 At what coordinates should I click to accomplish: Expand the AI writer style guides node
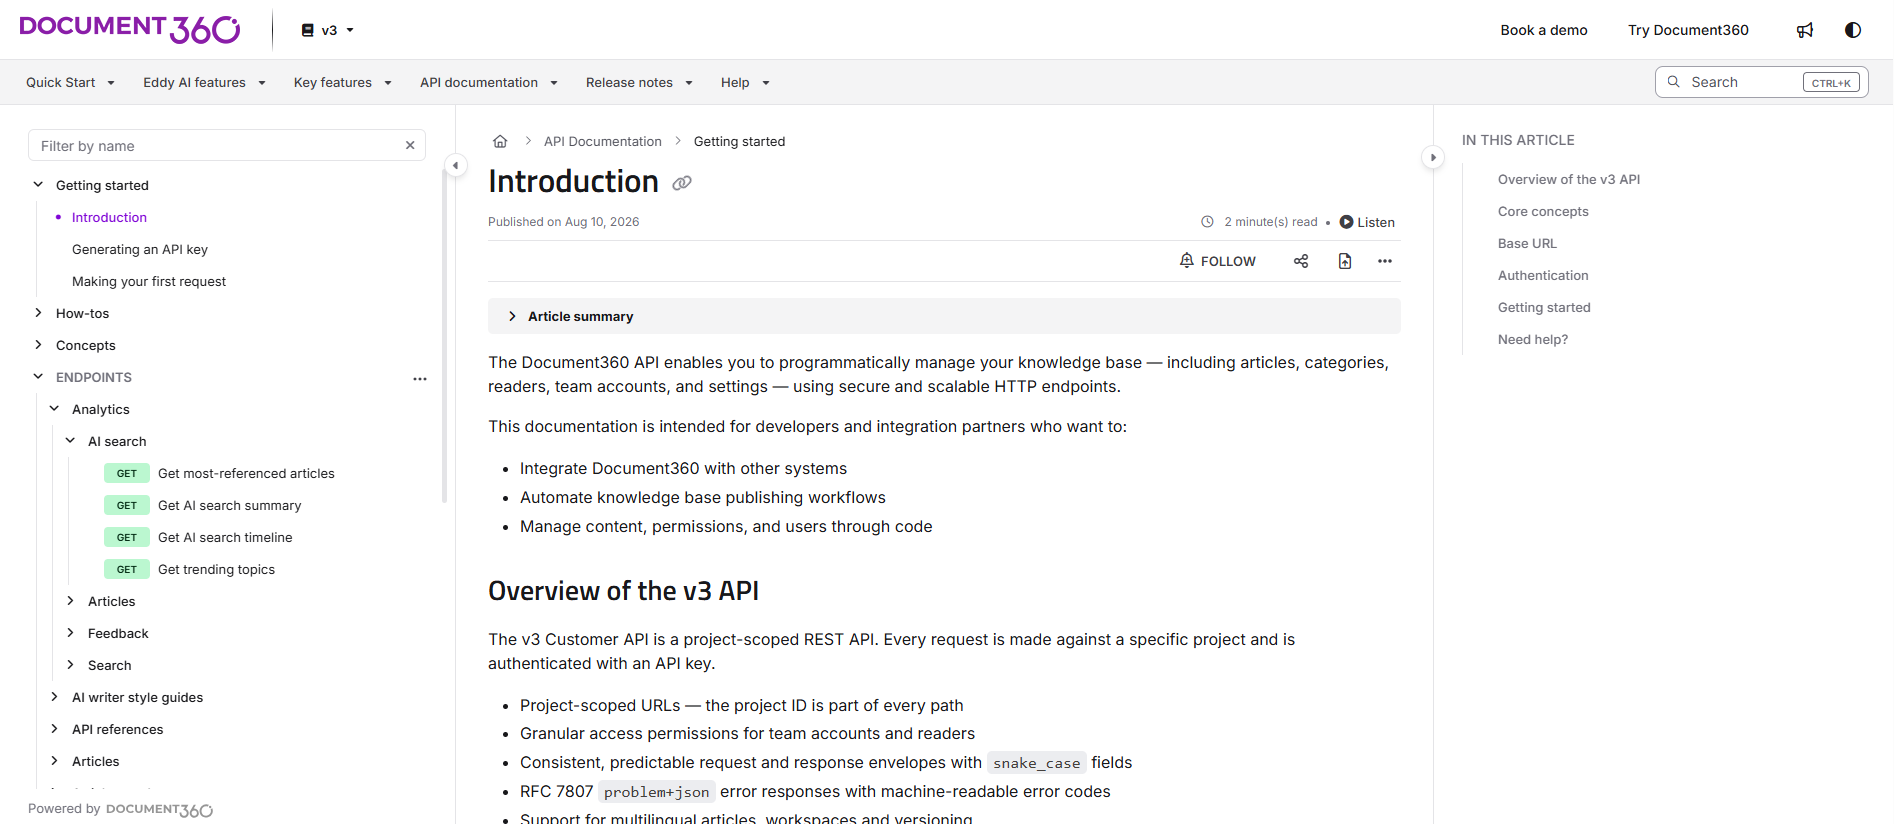pos(54,697)
